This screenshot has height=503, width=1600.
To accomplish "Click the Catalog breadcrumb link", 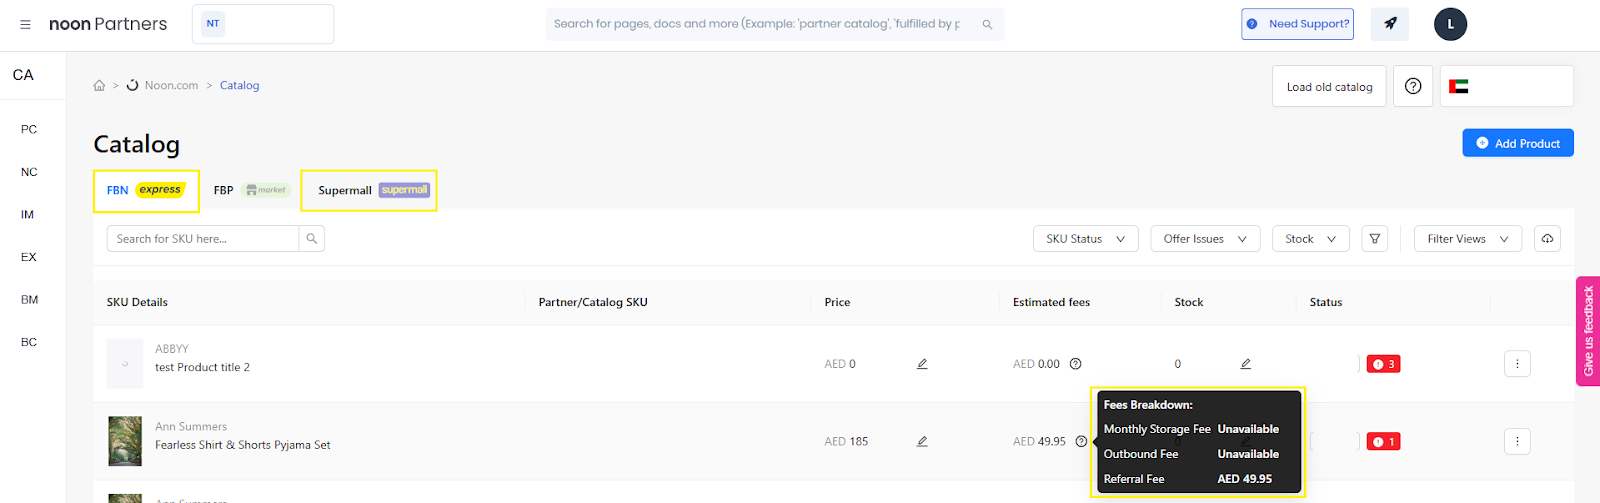I will [239, 86].
